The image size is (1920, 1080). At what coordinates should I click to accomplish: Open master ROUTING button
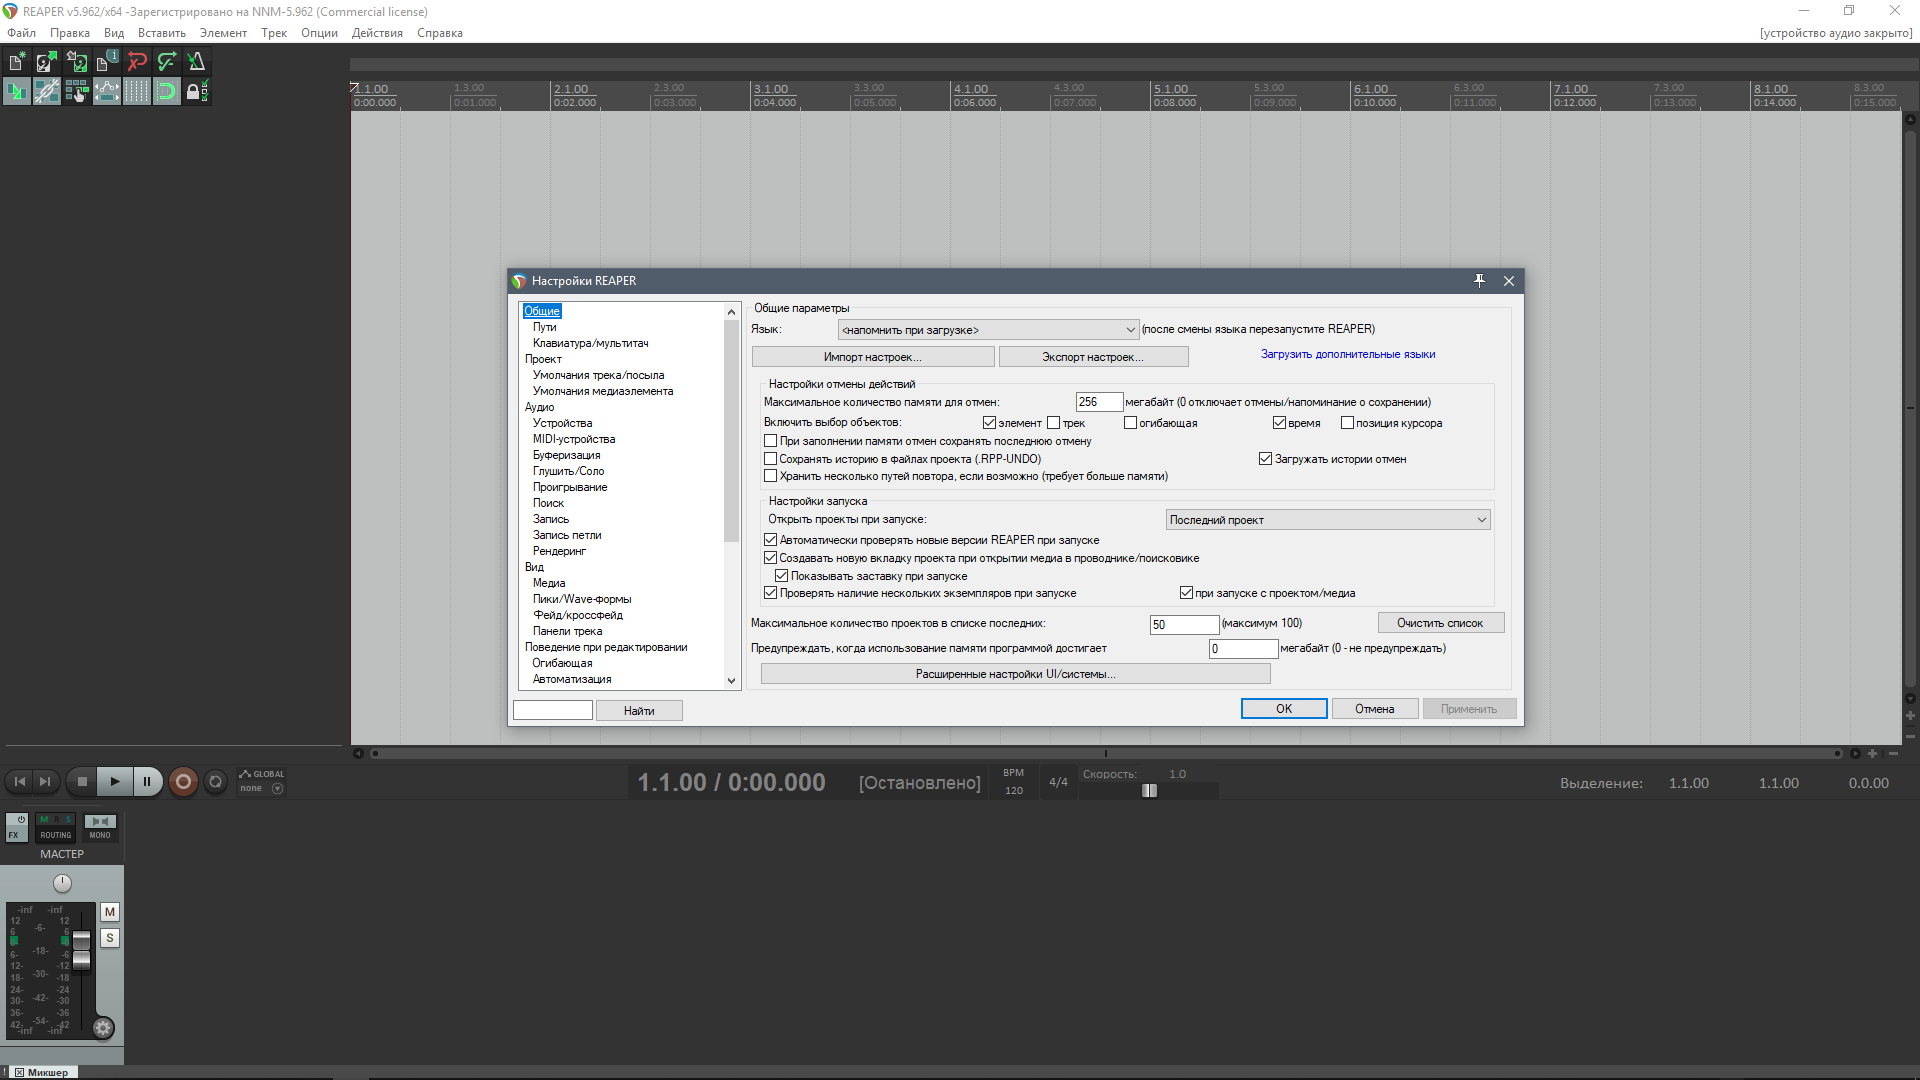click(x=56, y=827)
